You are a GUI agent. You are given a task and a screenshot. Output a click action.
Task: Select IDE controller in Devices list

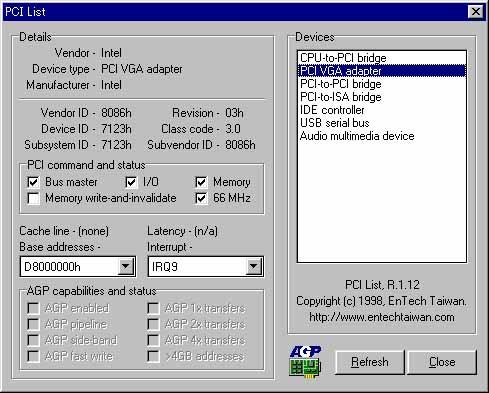point(382,110)
